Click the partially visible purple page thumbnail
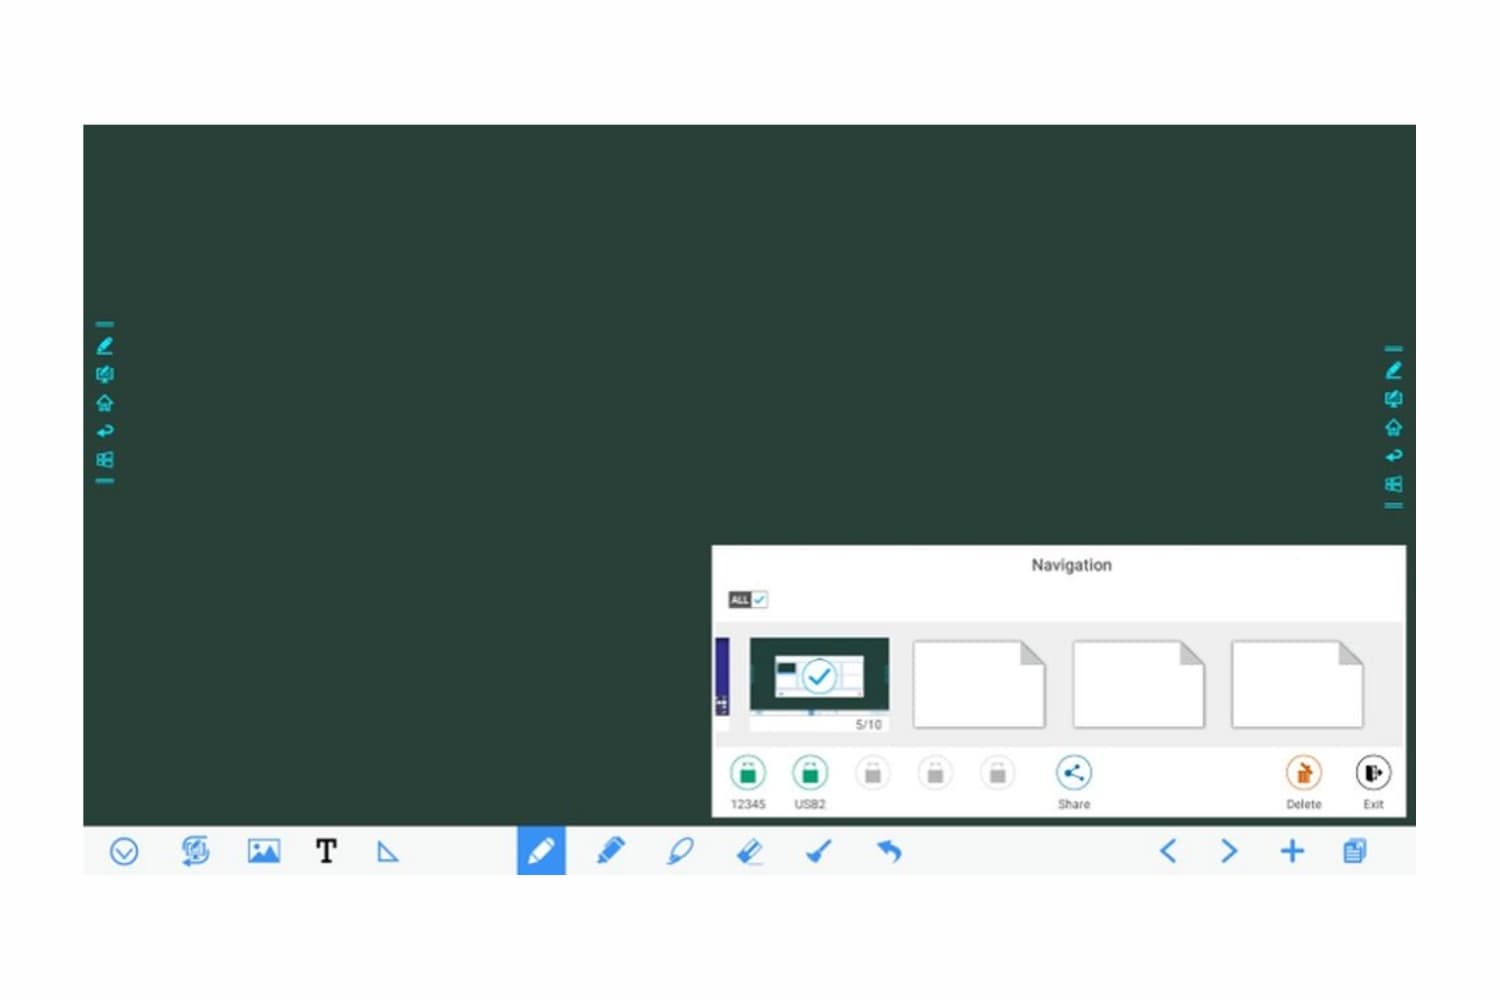The height and width of the screenshot is (1000, 1500). pos(722,677)
